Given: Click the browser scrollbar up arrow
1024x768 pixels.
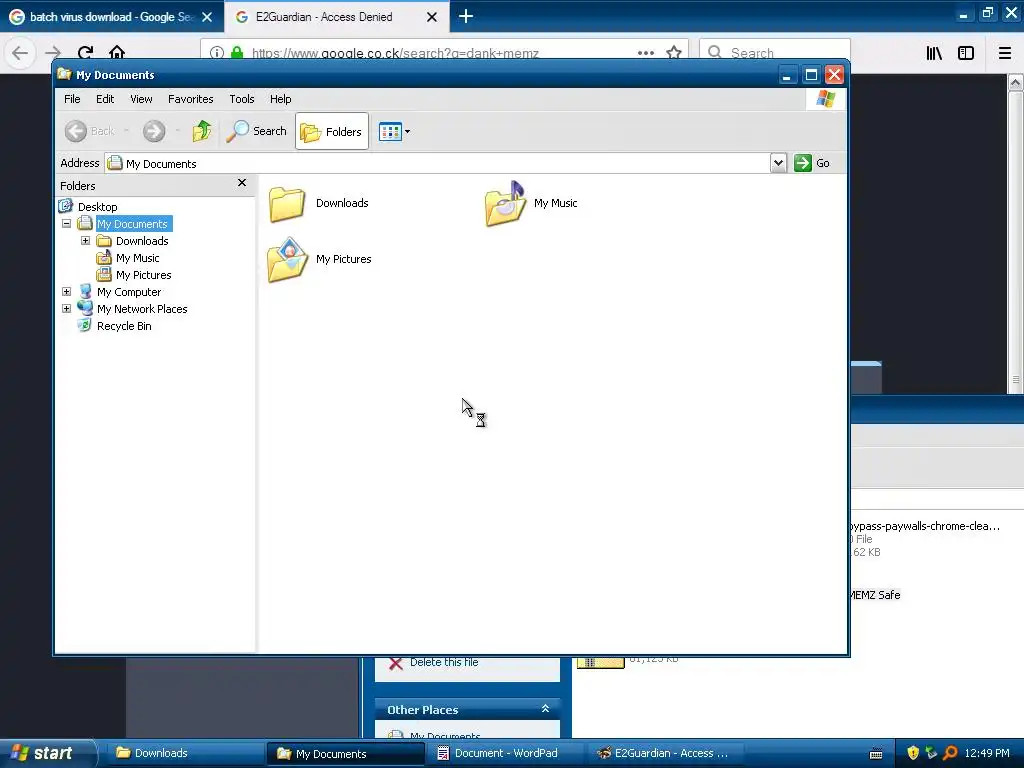Looking at the screenshot, I should point(1016,82).
